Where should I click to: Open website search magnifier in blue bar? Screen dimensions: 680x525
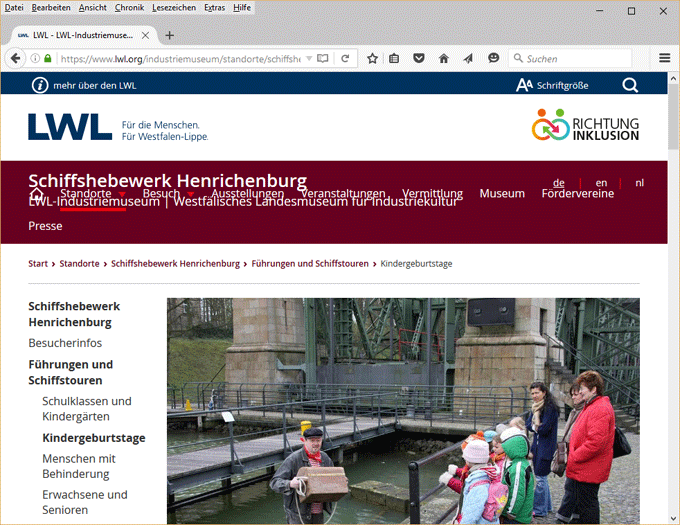(x=630, y=85)
